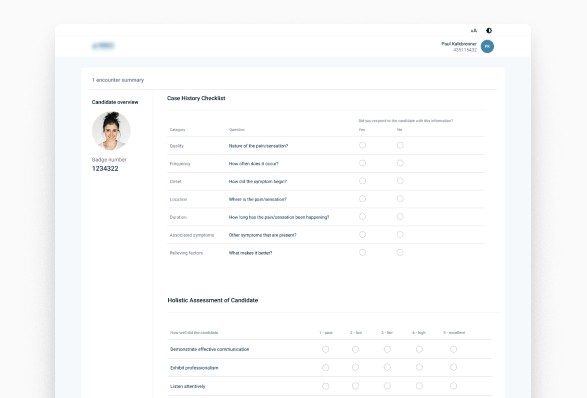Click the Frequency category cell
Viewport: 587px width, 398px height.
coord(180,164)
